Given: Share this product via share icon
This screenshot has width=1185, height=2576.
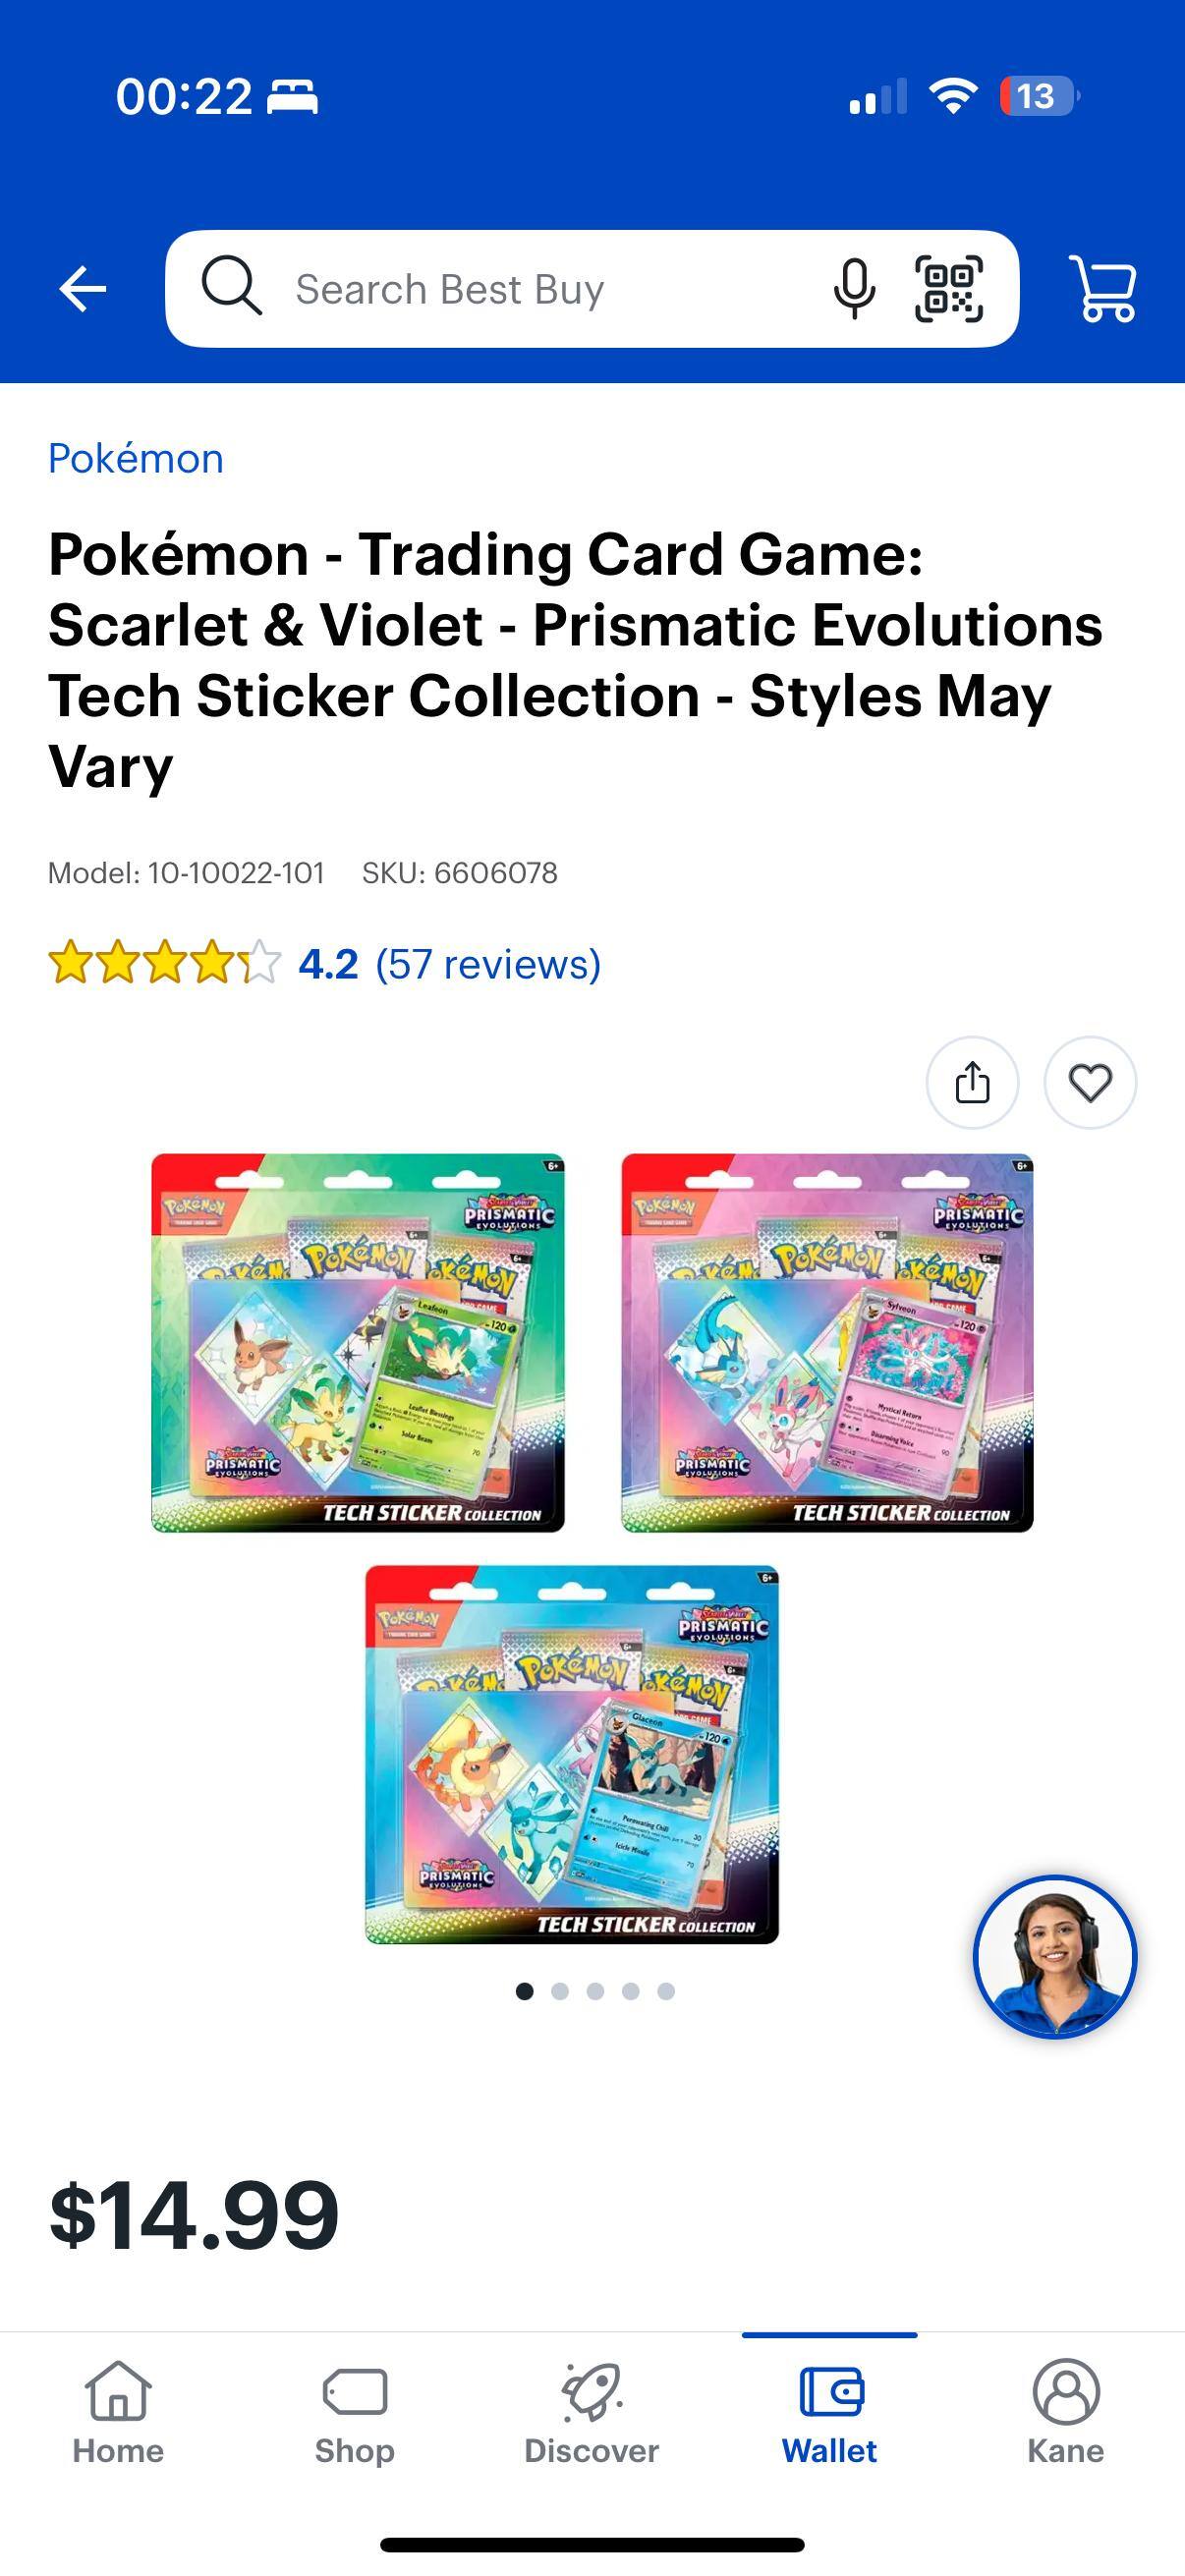Looking at the screenshot, I should coord(972,1082).
